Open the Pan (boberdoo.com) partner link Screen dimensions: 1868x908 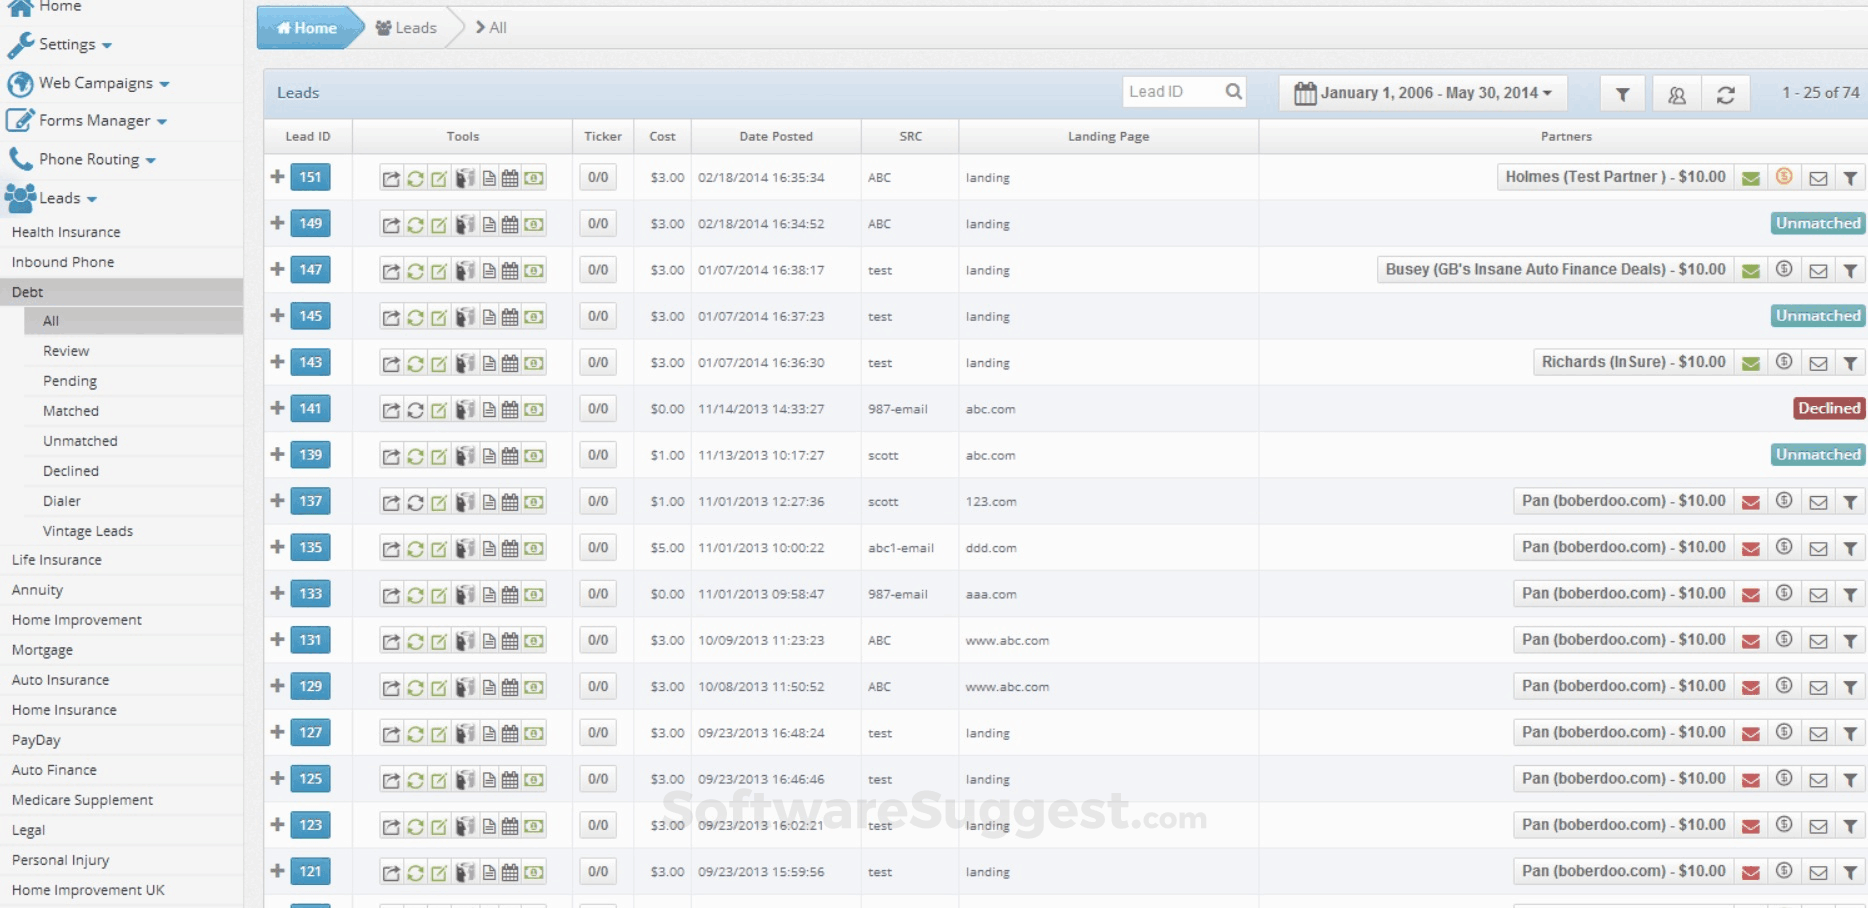pos(1621,501)
